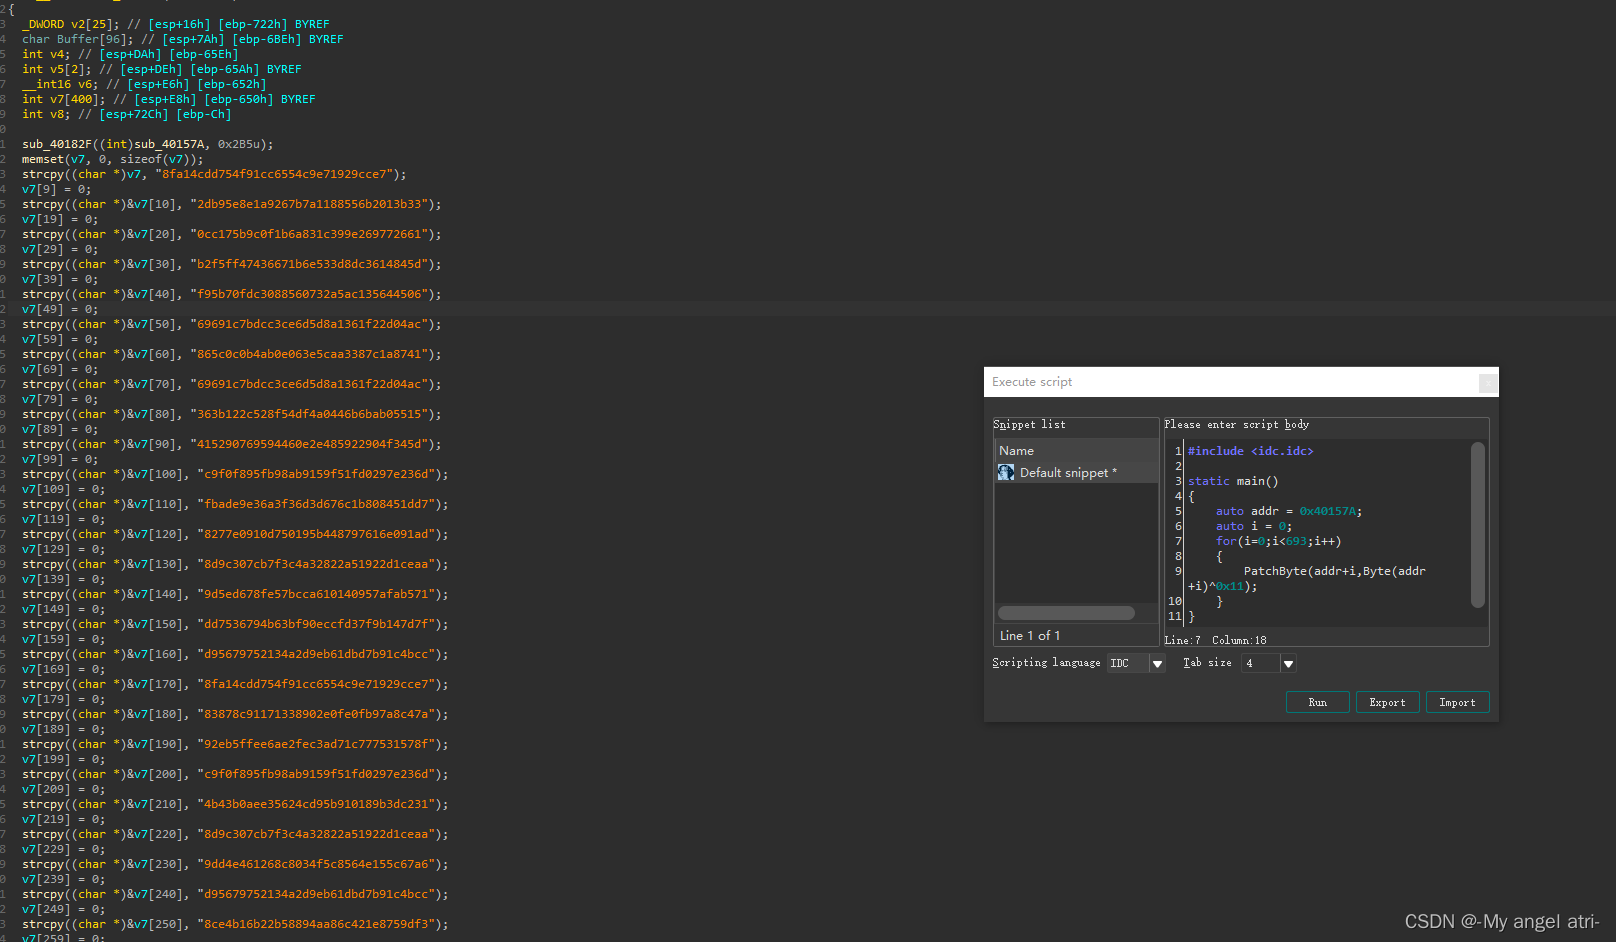This screenshot has width=1616, height=942.
Task: Click the strcpy line for &v7[90]
Action: coord(231,444)
